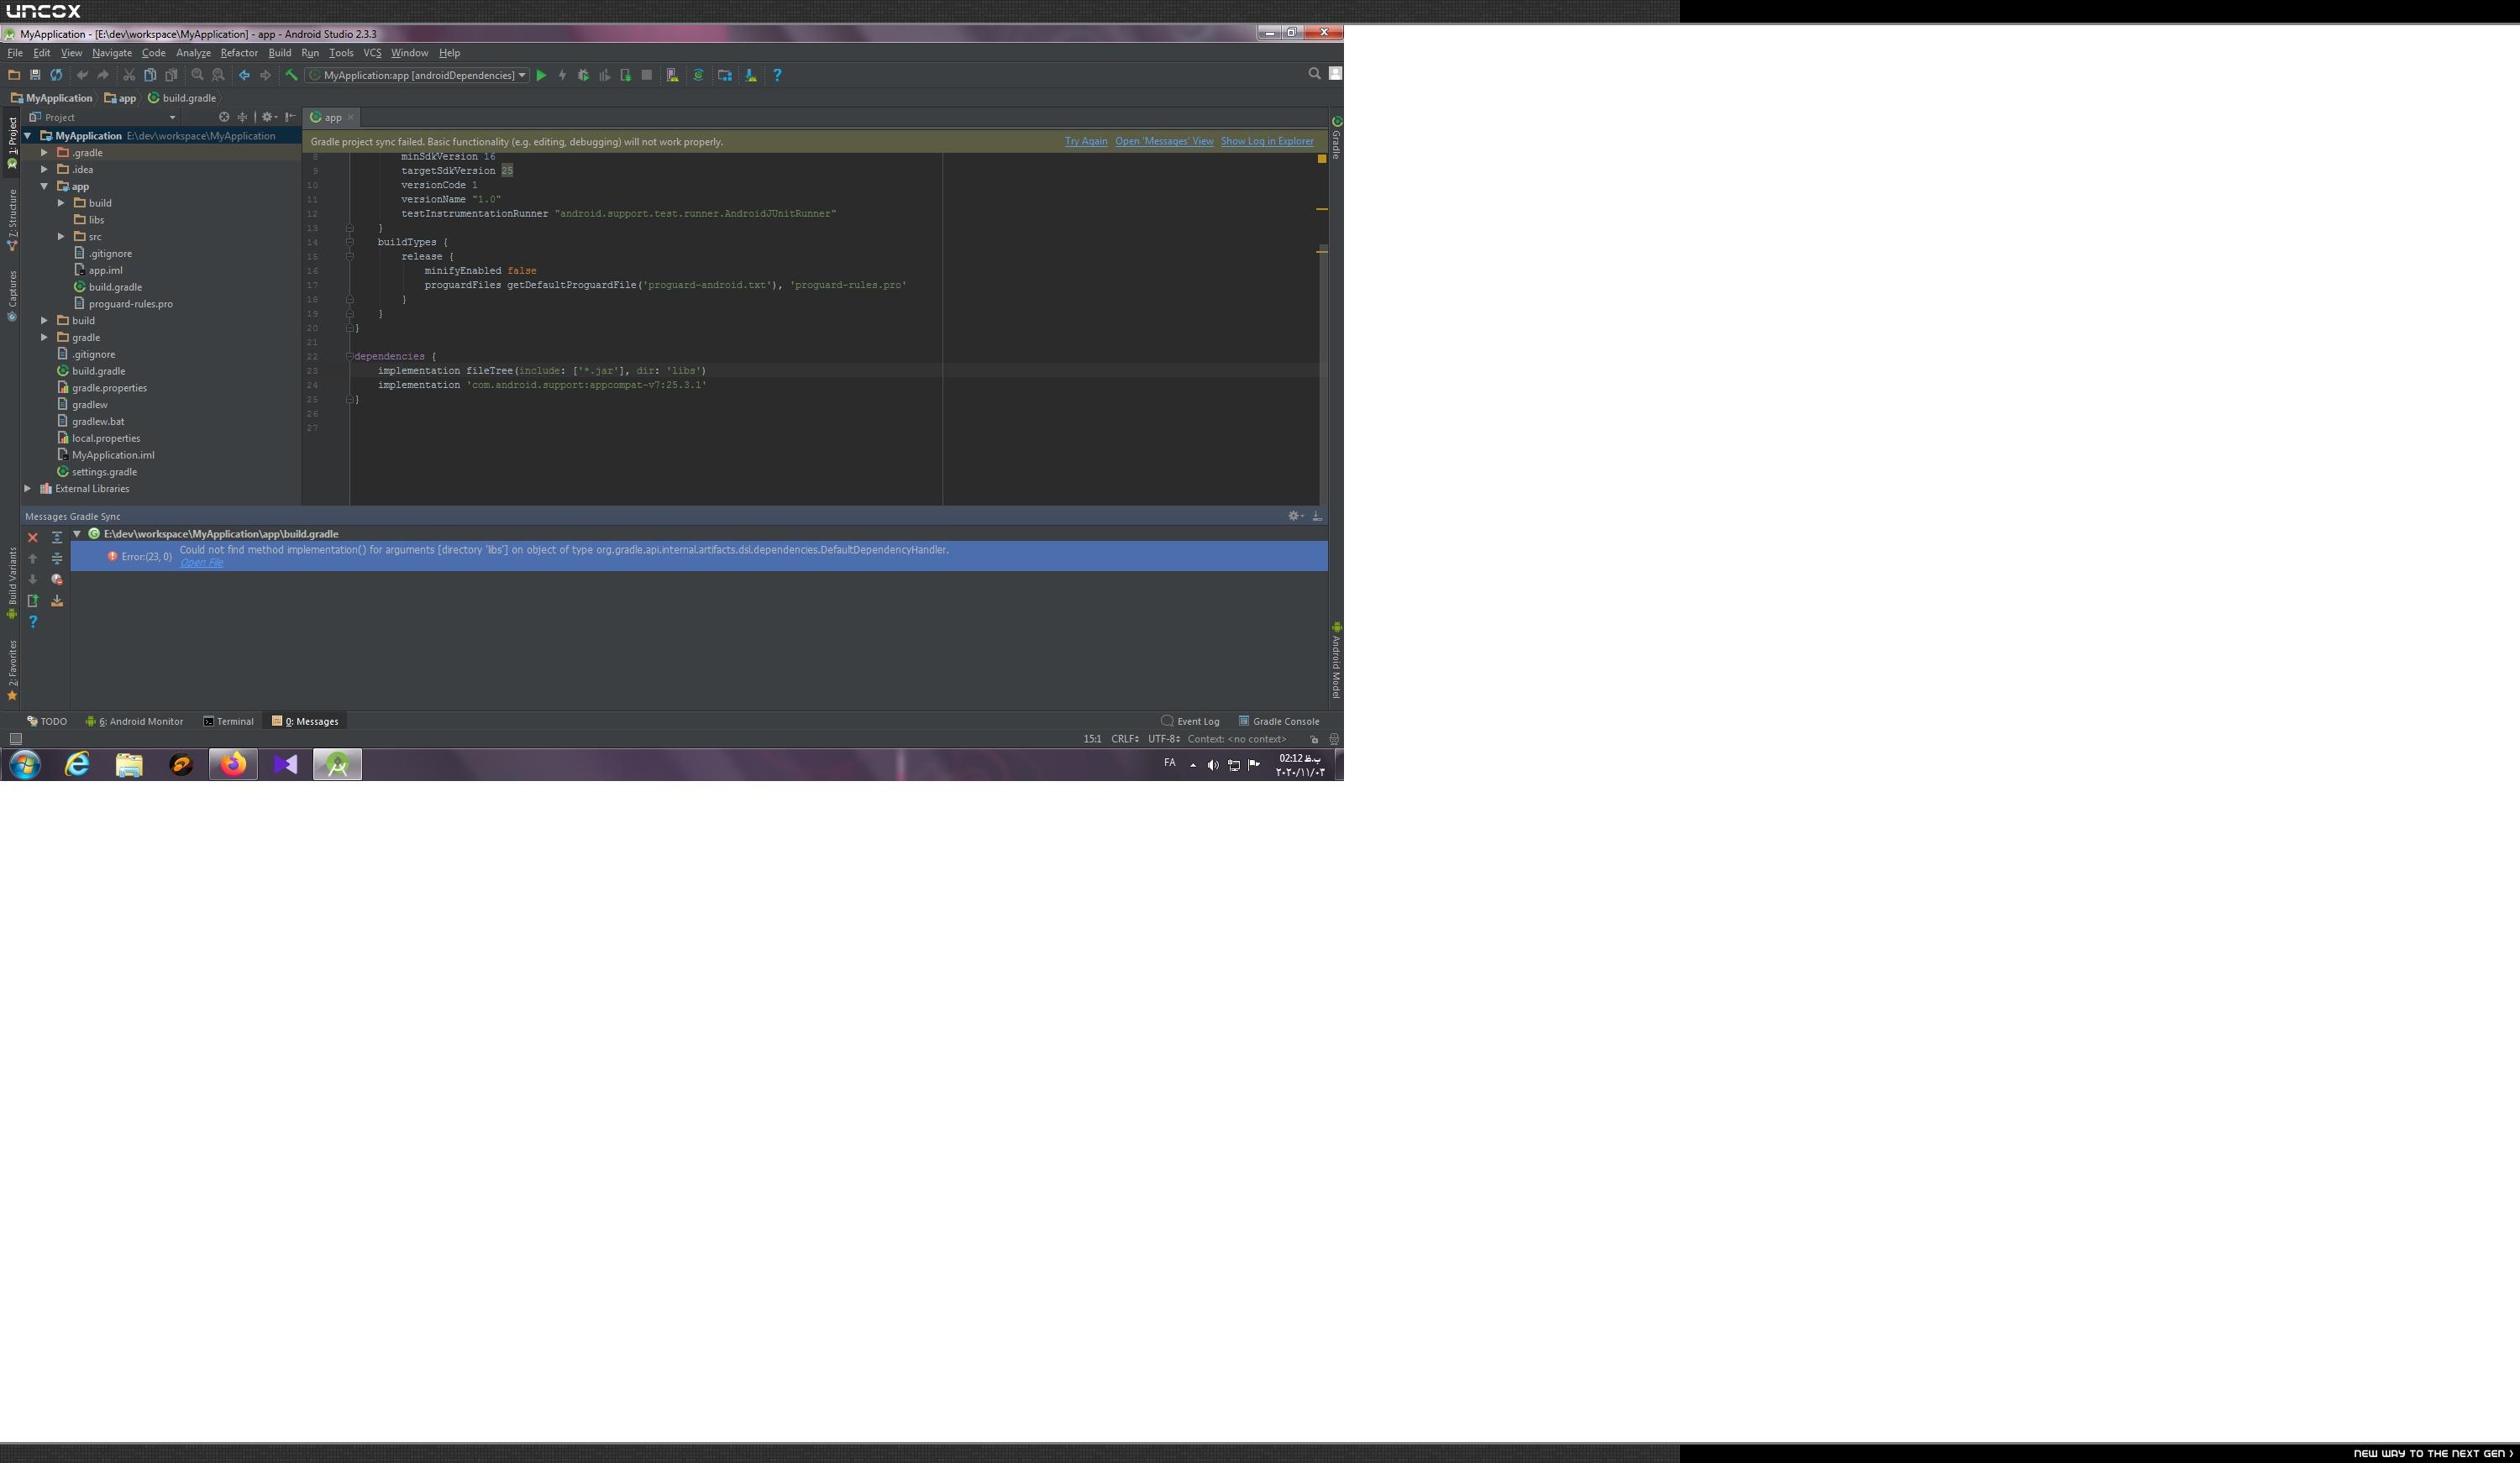The height and width of the screenshot is (1463, 2520).
Task: Open the AVD Manager icon
Action: coord(673,75)
